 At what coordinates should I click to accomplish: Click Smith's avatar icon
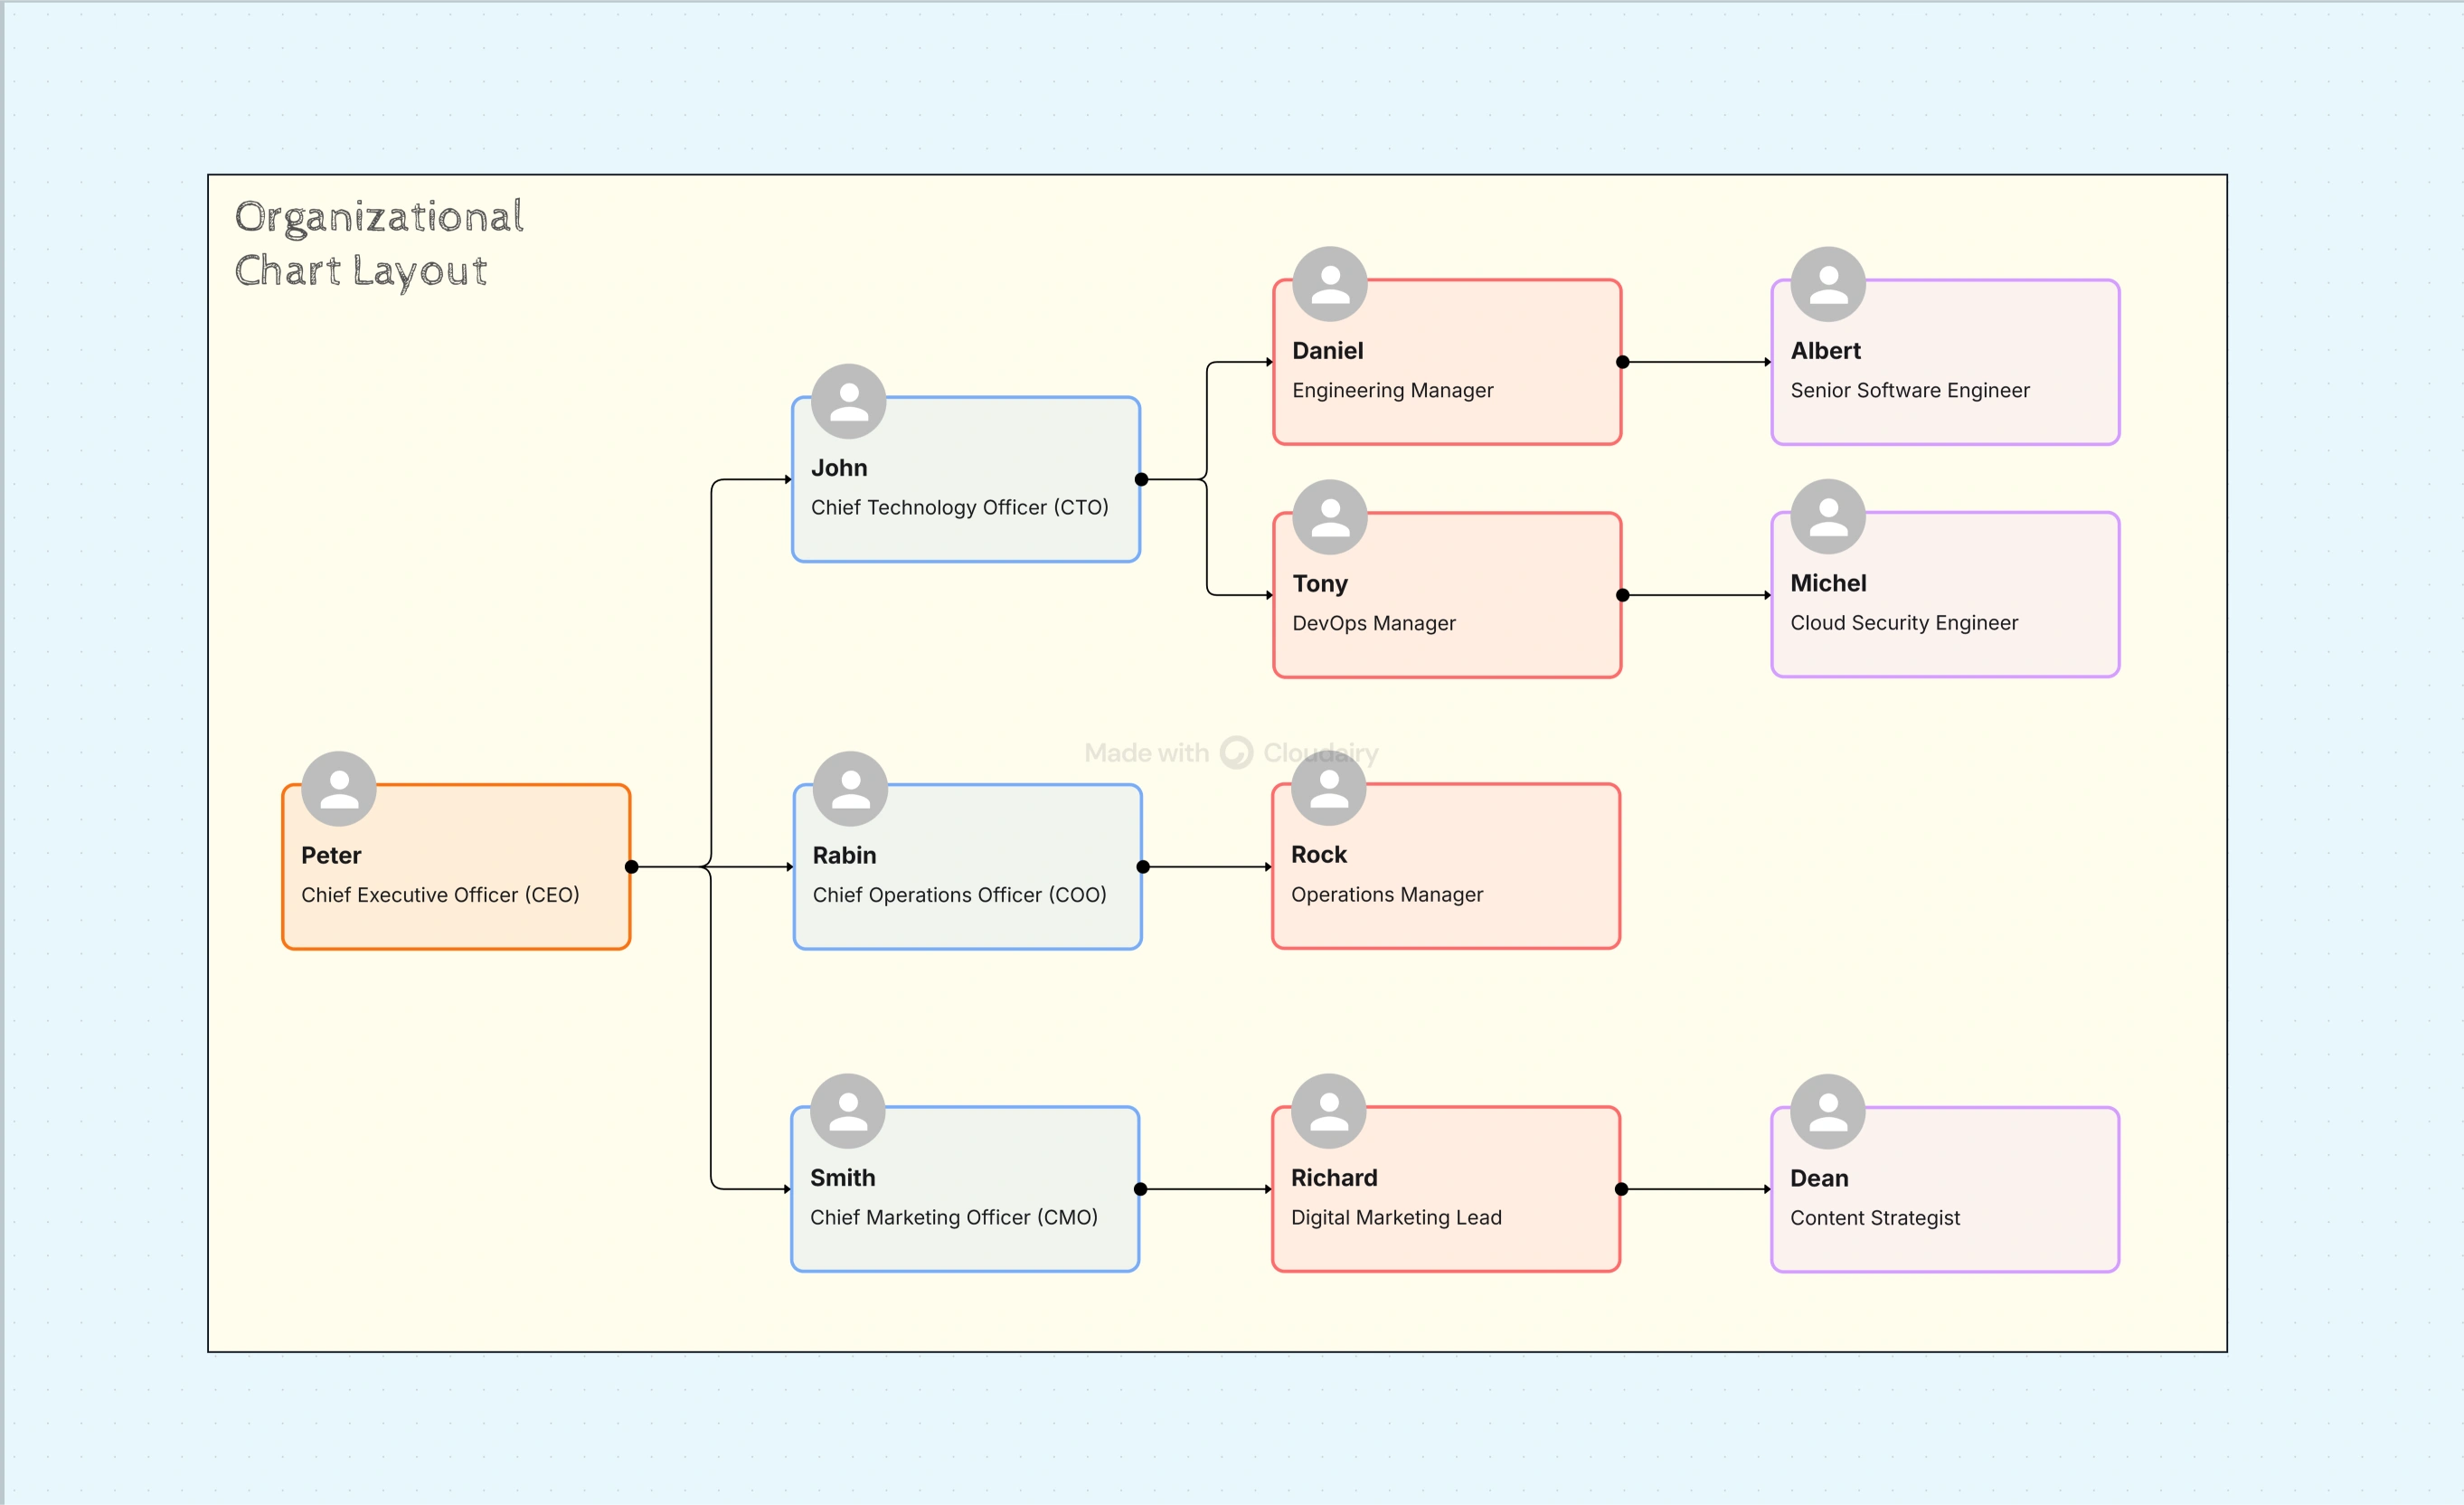click(848, 1112)
